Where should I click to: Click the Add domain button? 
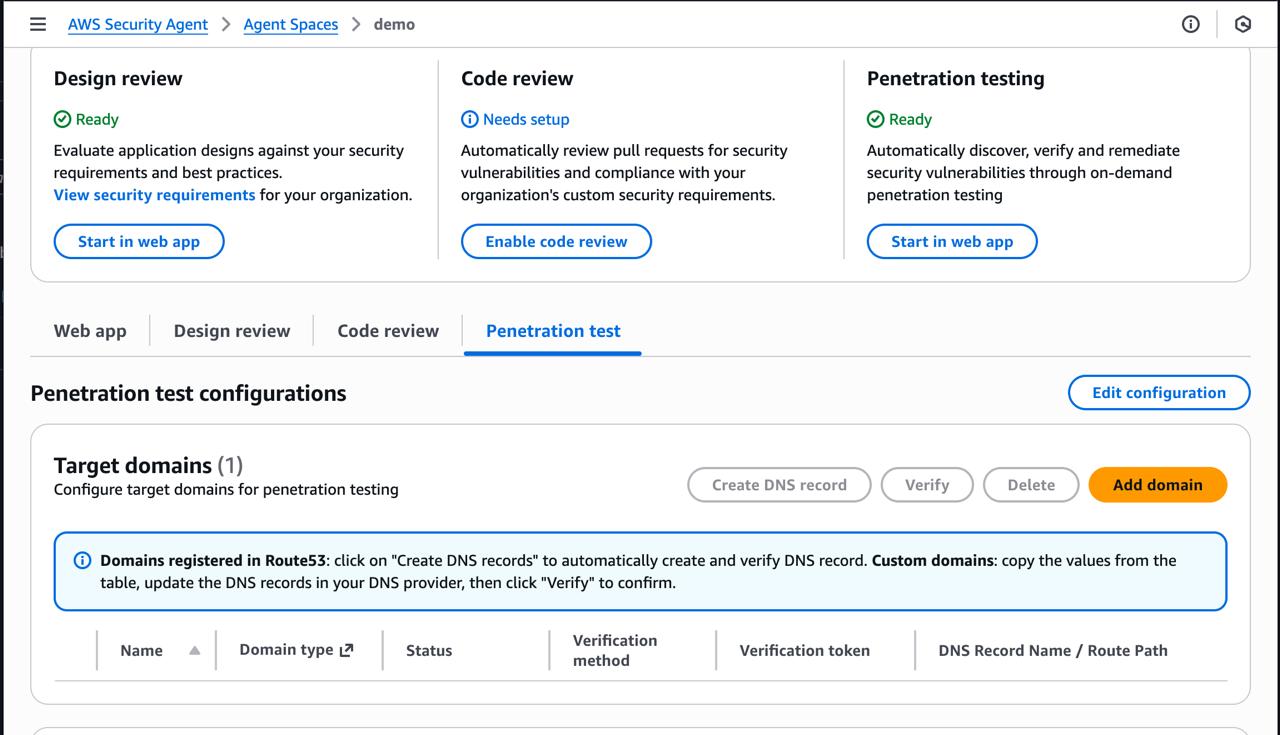pos(1157,485)
